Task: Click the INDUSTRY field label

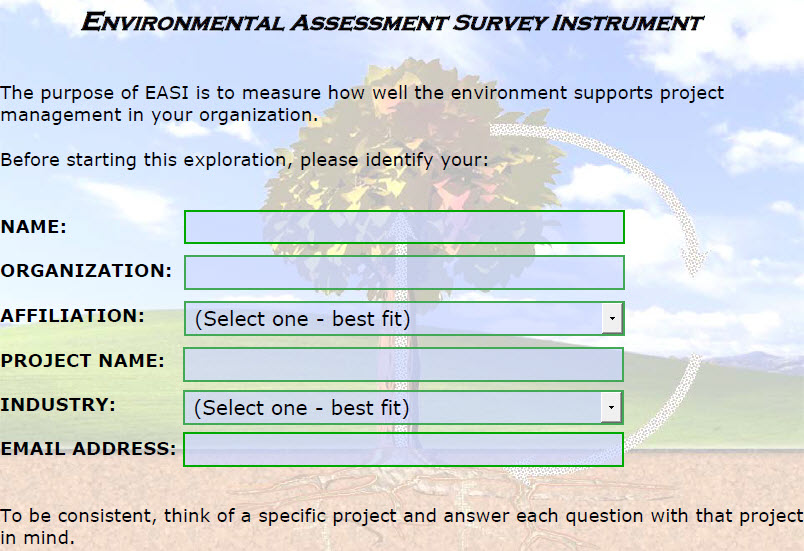Action: tap(58, 405)
